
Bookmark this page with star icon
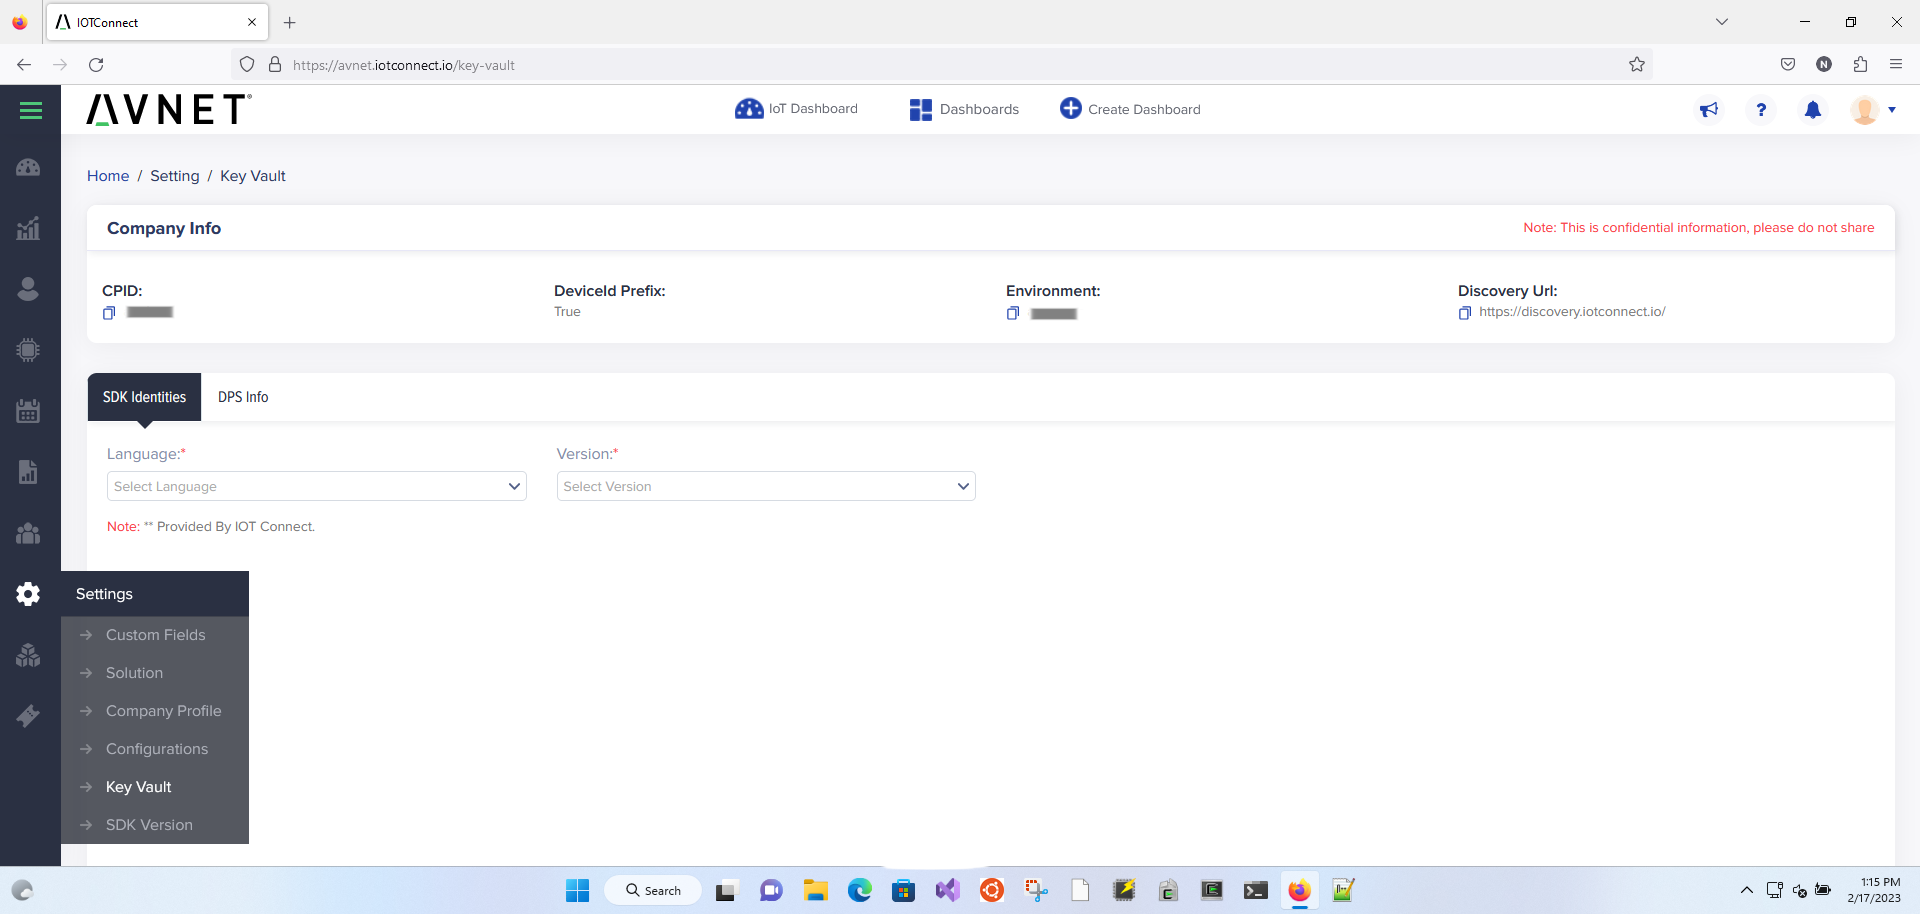[1637, 65]
